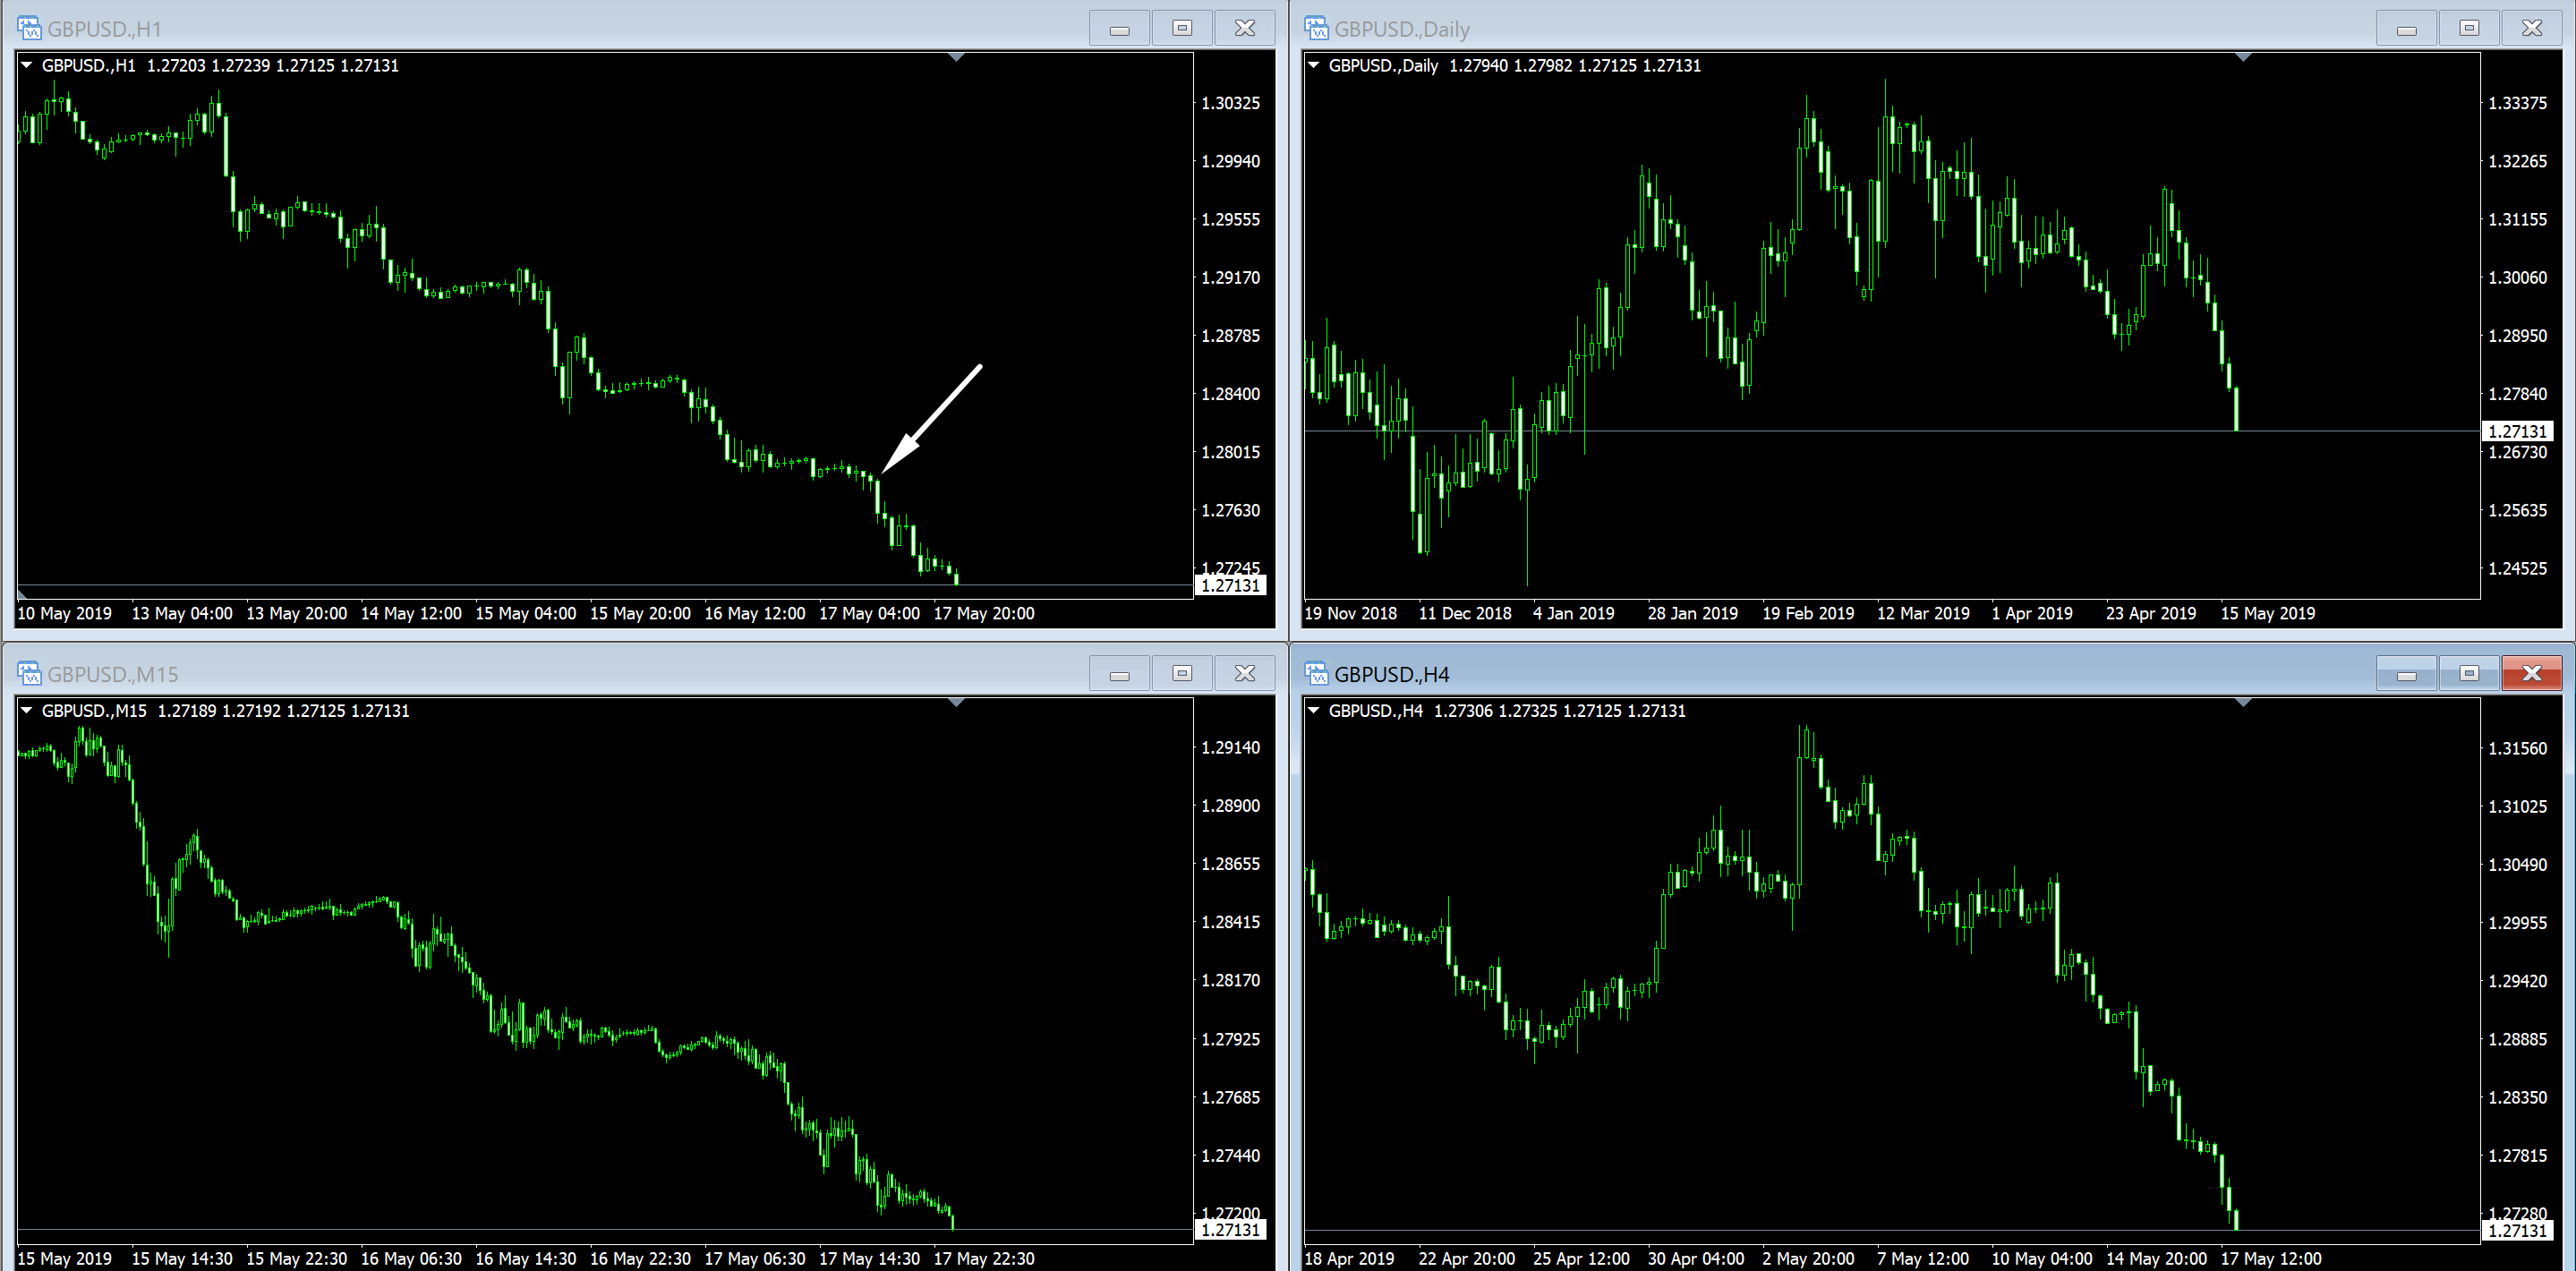
Task: Minimize the GBPUSD Daily chart window
Action: coord(2406,28)
